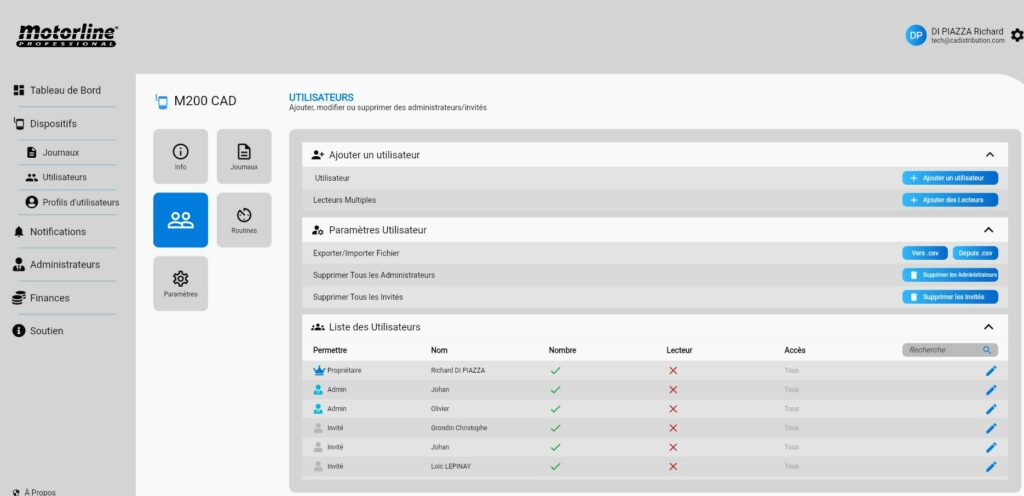Export users with Vers .csv button

[x=924, y=253]
